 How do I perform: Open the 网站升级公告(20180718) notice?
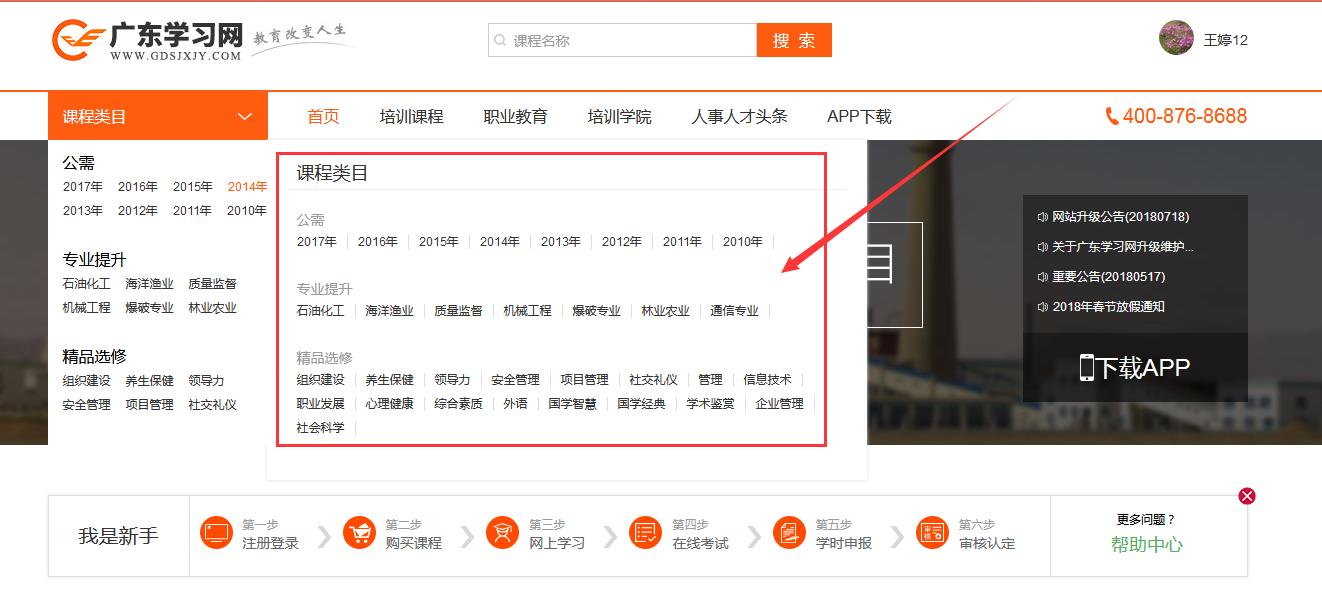click(1120, 217)
